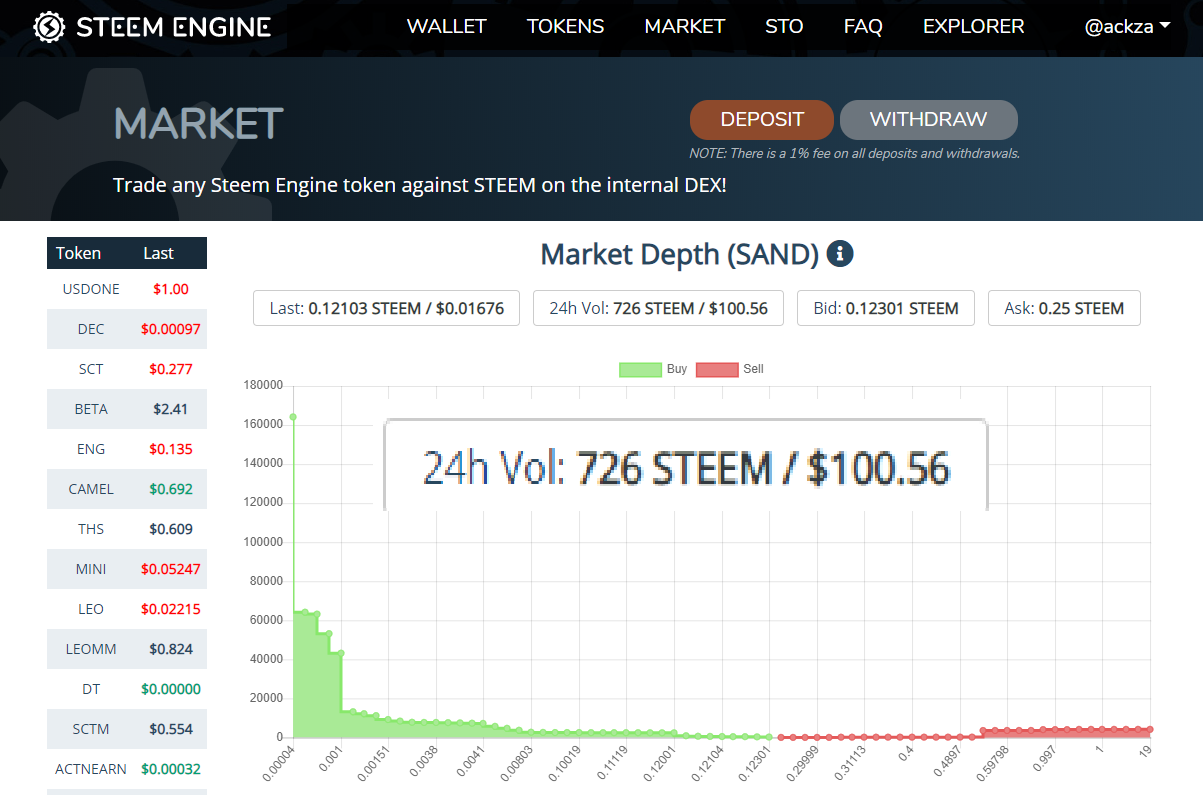
Task: Select the ENG token
Action: (127, 449)
